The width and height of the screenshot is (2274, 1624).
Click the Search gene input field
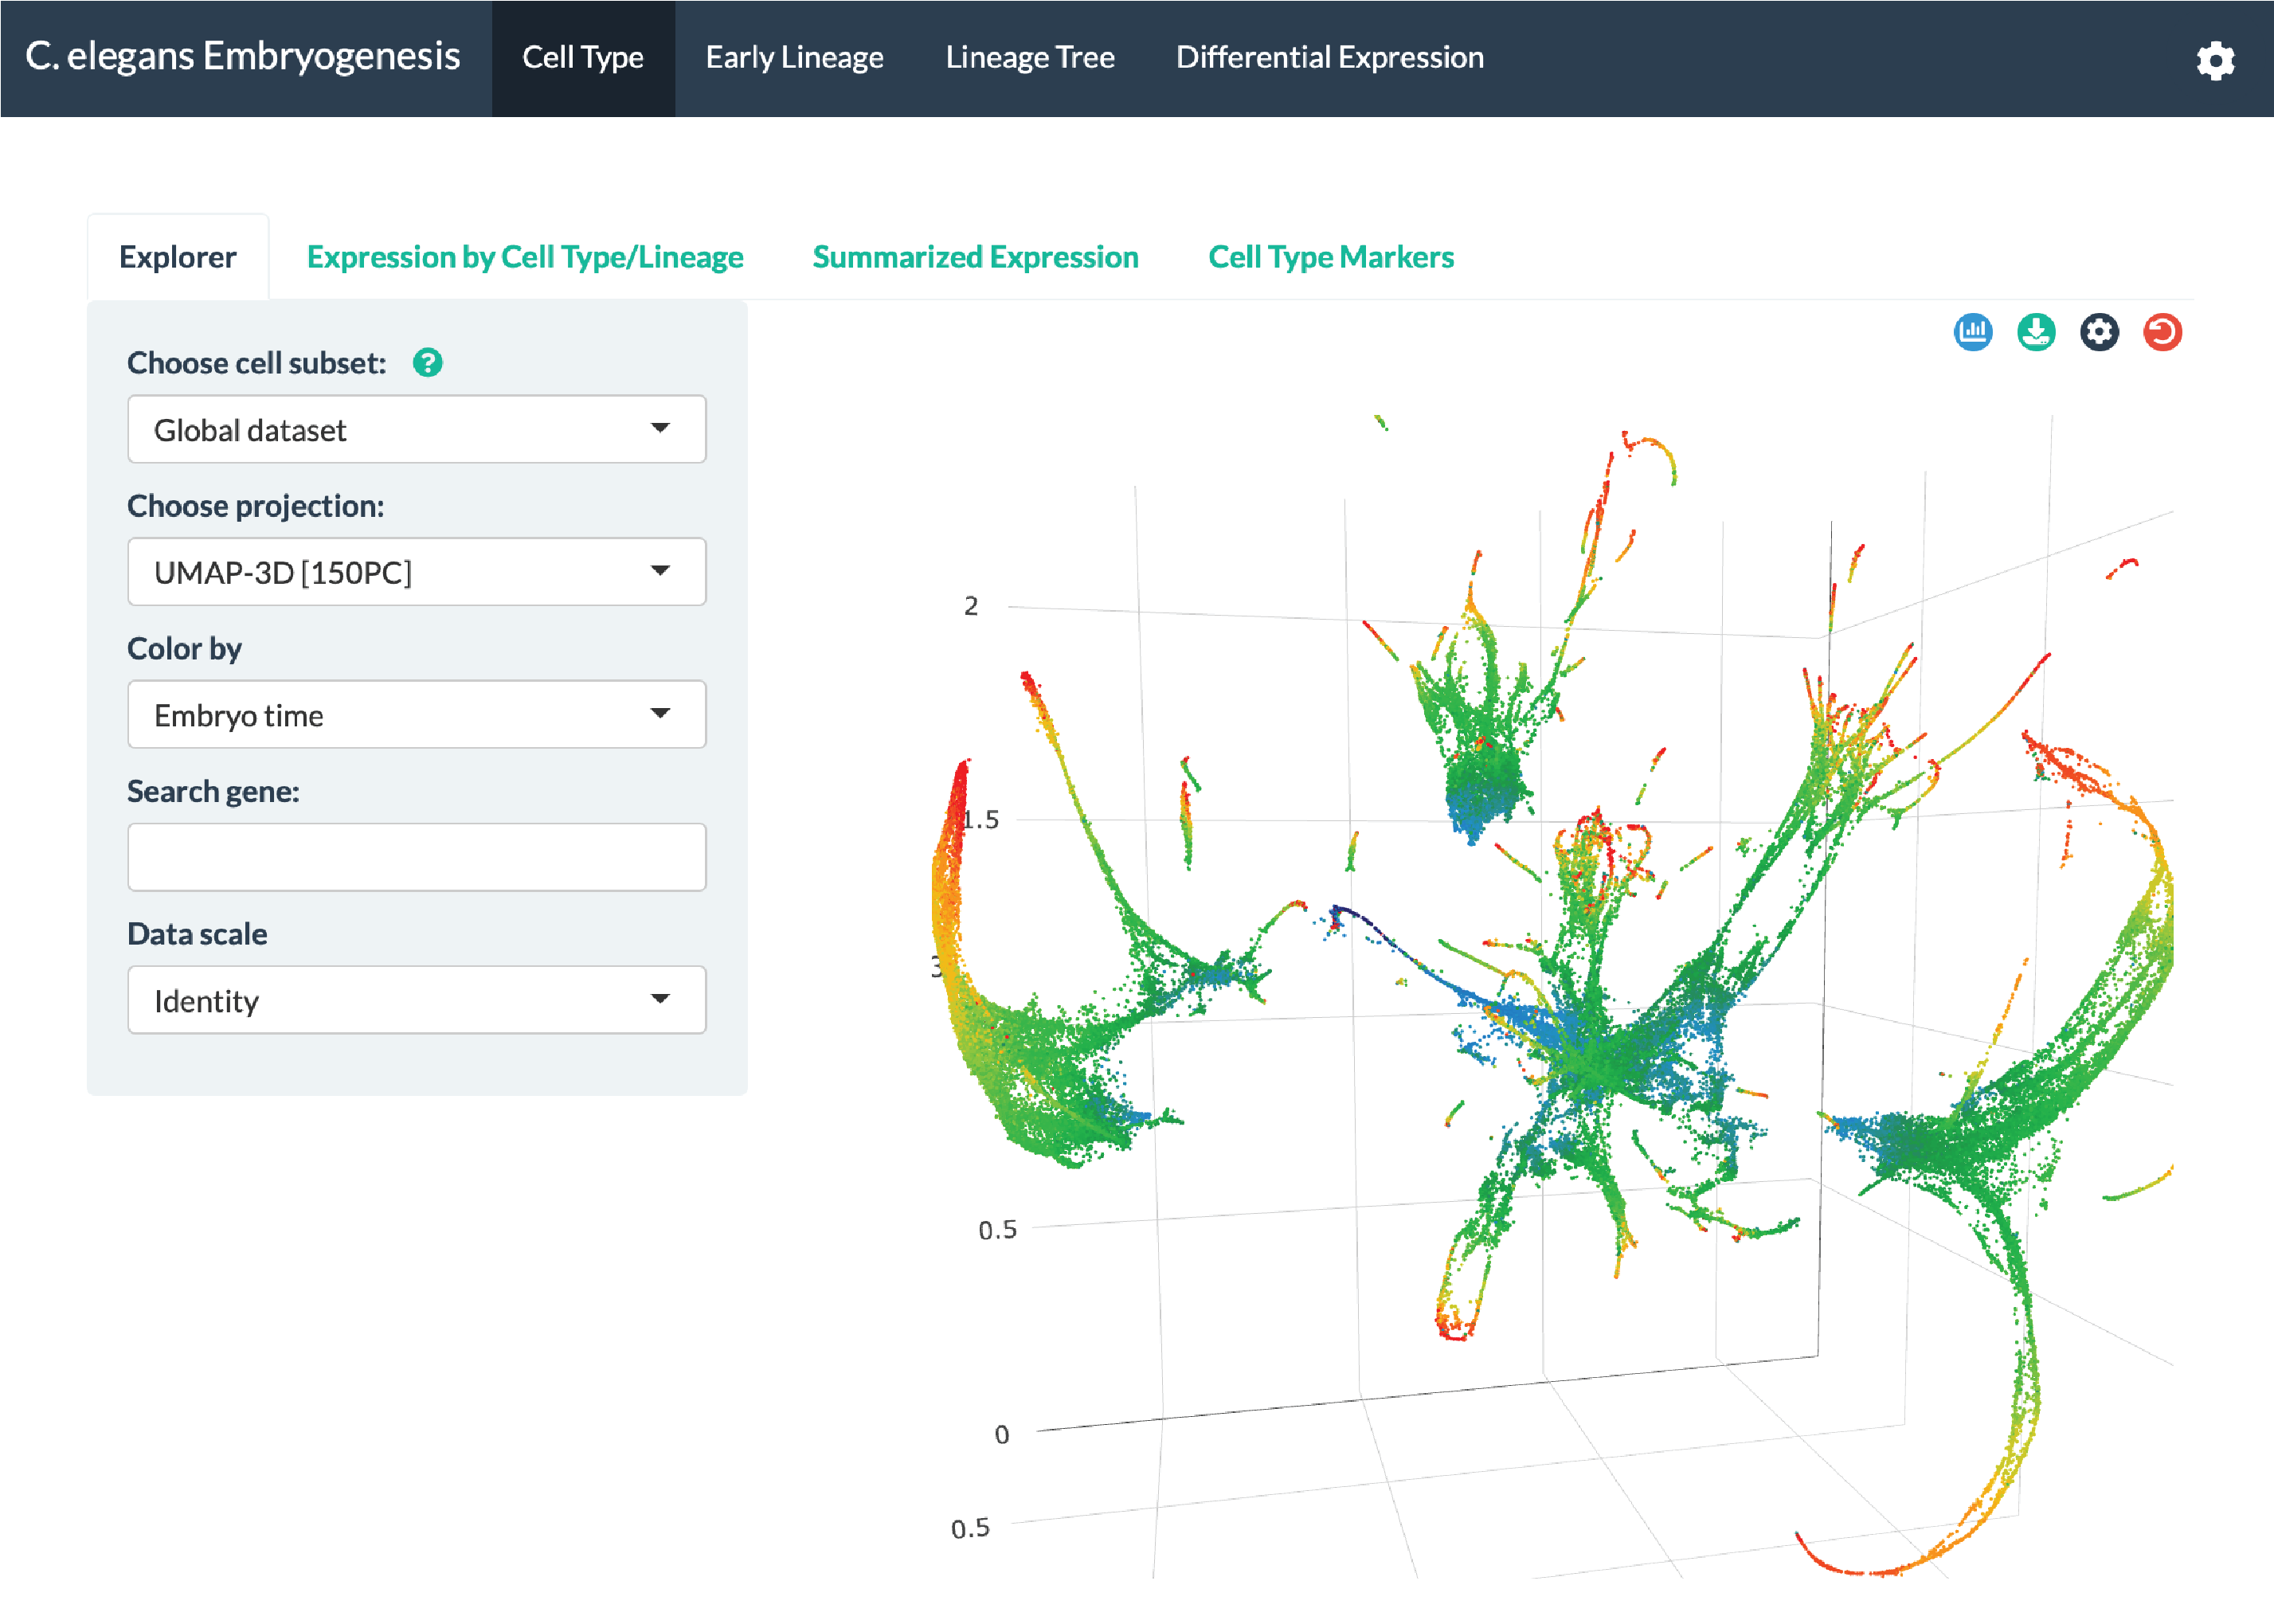click(x=416, y=857)
